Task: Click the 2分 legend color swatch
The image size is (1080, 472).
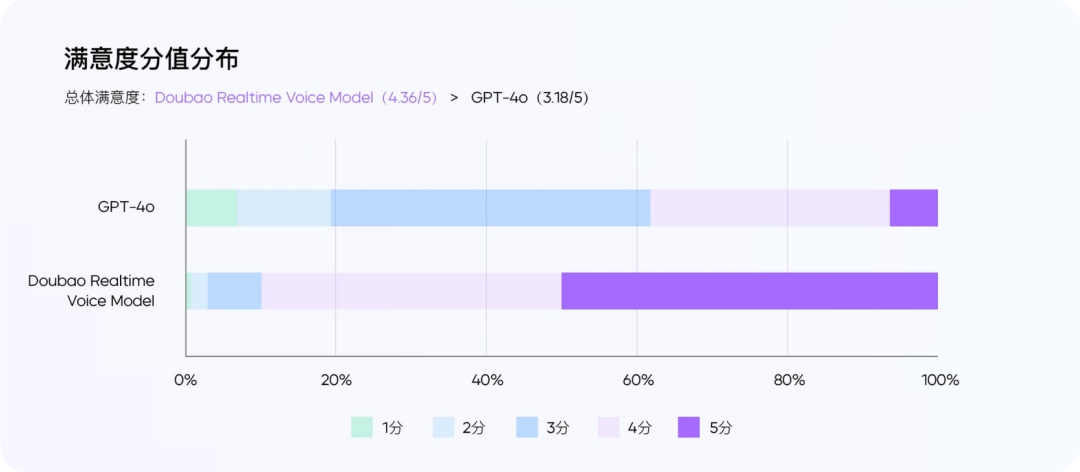Action: tap(444, 427)
